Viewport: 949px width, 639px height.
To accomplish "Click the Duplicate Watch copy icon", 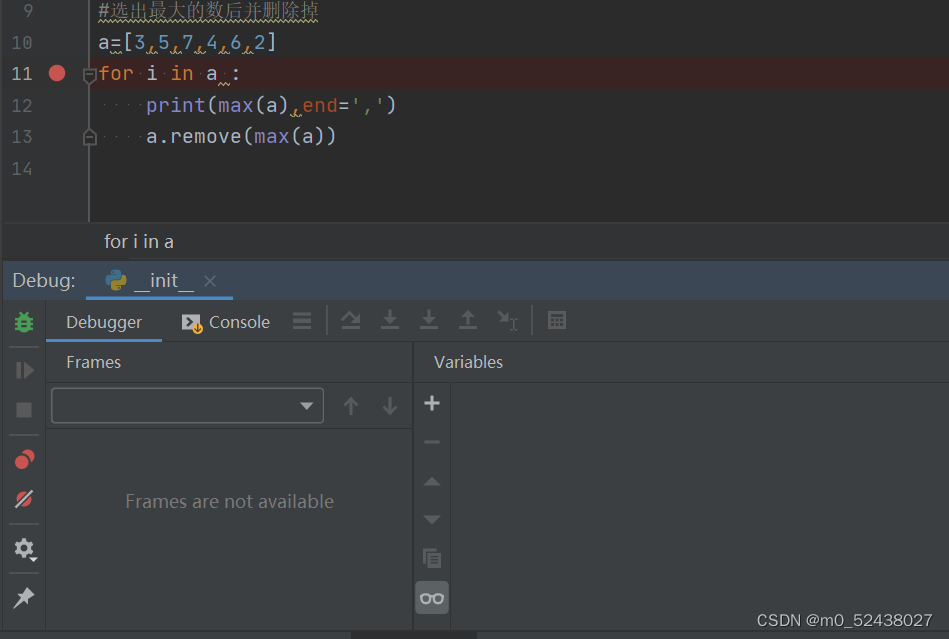I will coord(432,558).
